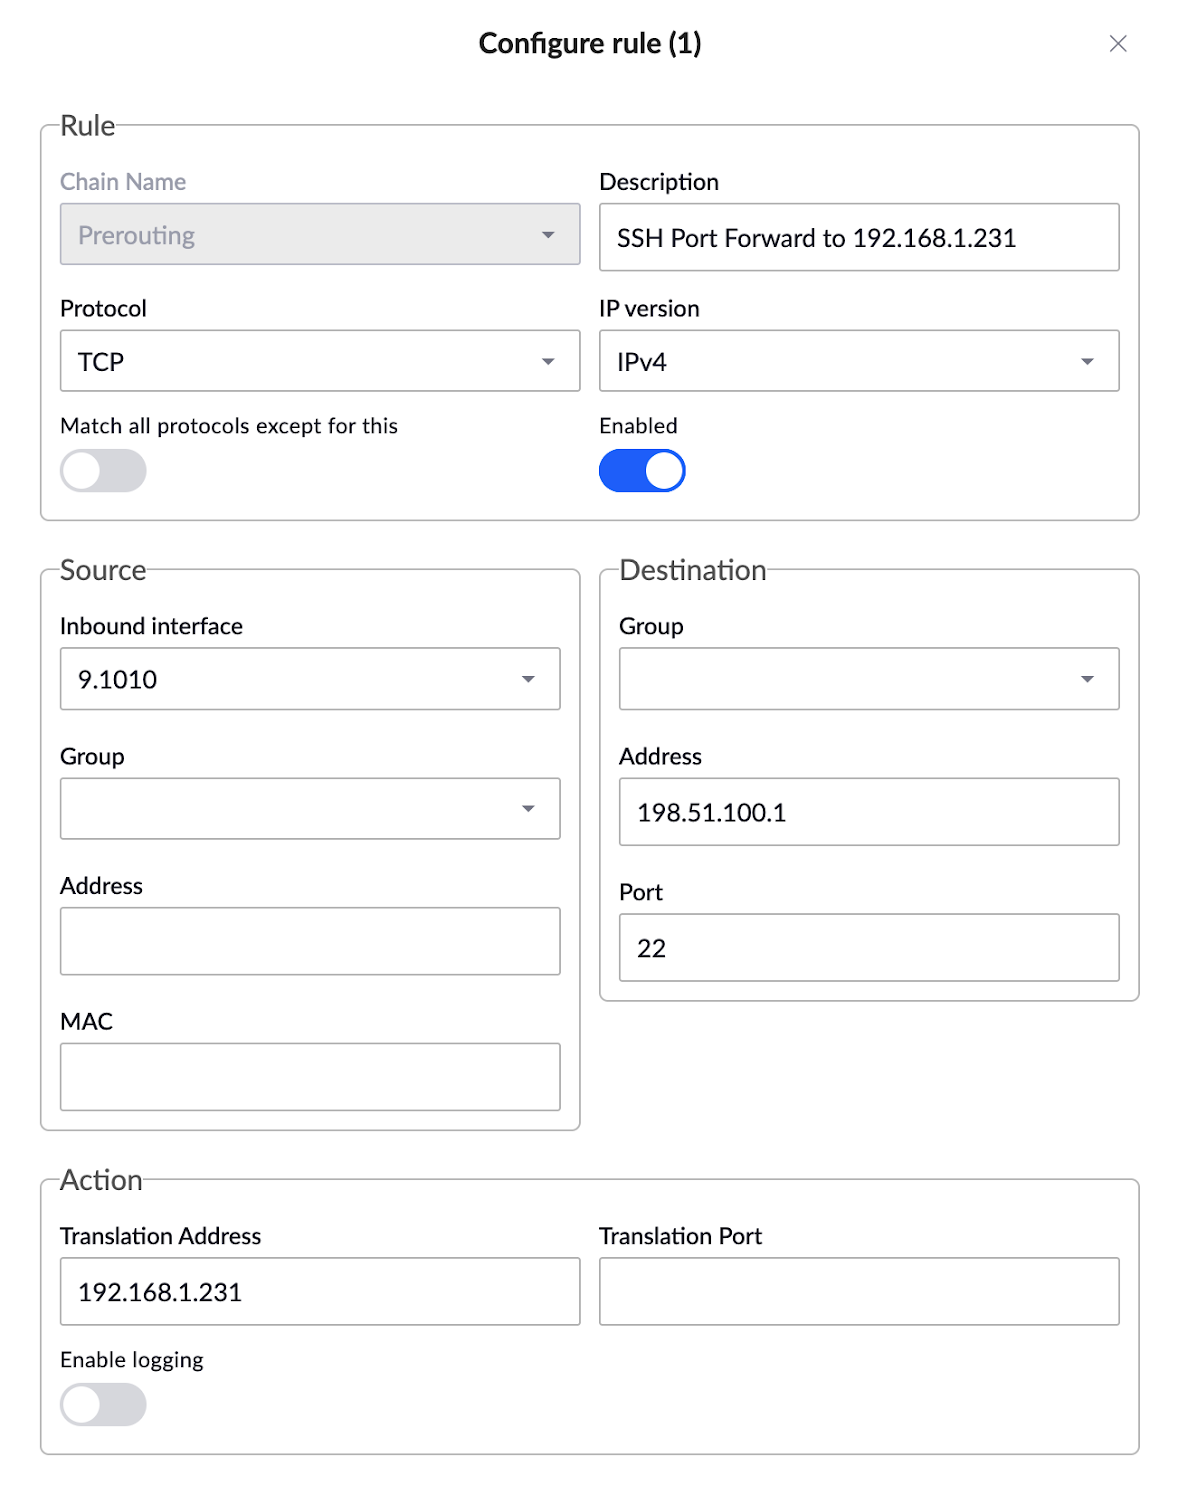Click the dropdown arrow beside TCP protocol
1178x1486 pixels.
[x=548, y=361]
